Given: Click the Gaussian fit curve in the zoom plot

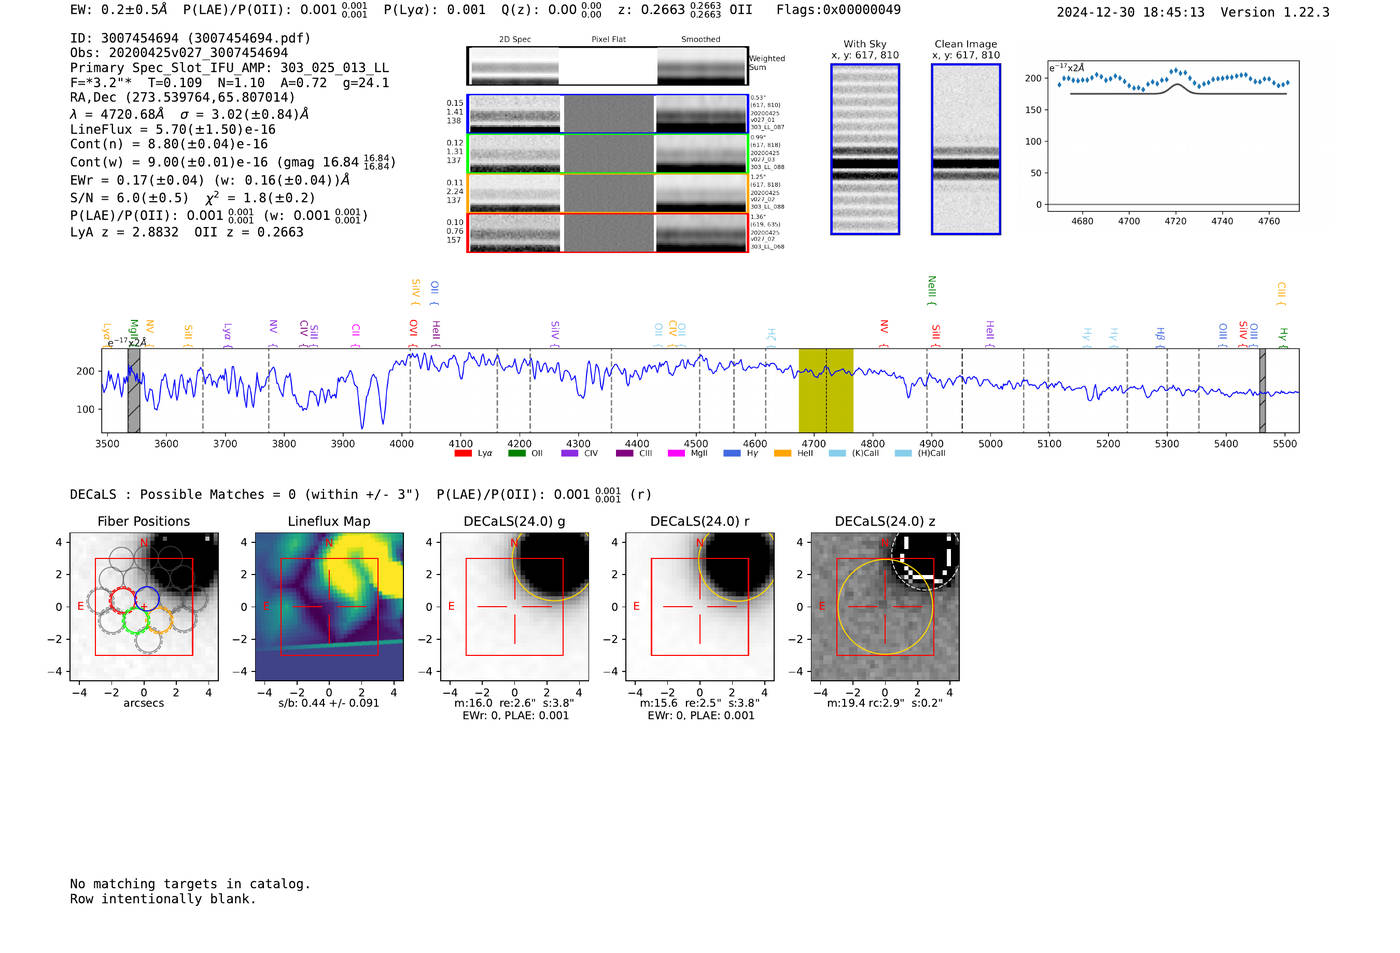Looking at the screenshot, I should [x=1178, y=87].
